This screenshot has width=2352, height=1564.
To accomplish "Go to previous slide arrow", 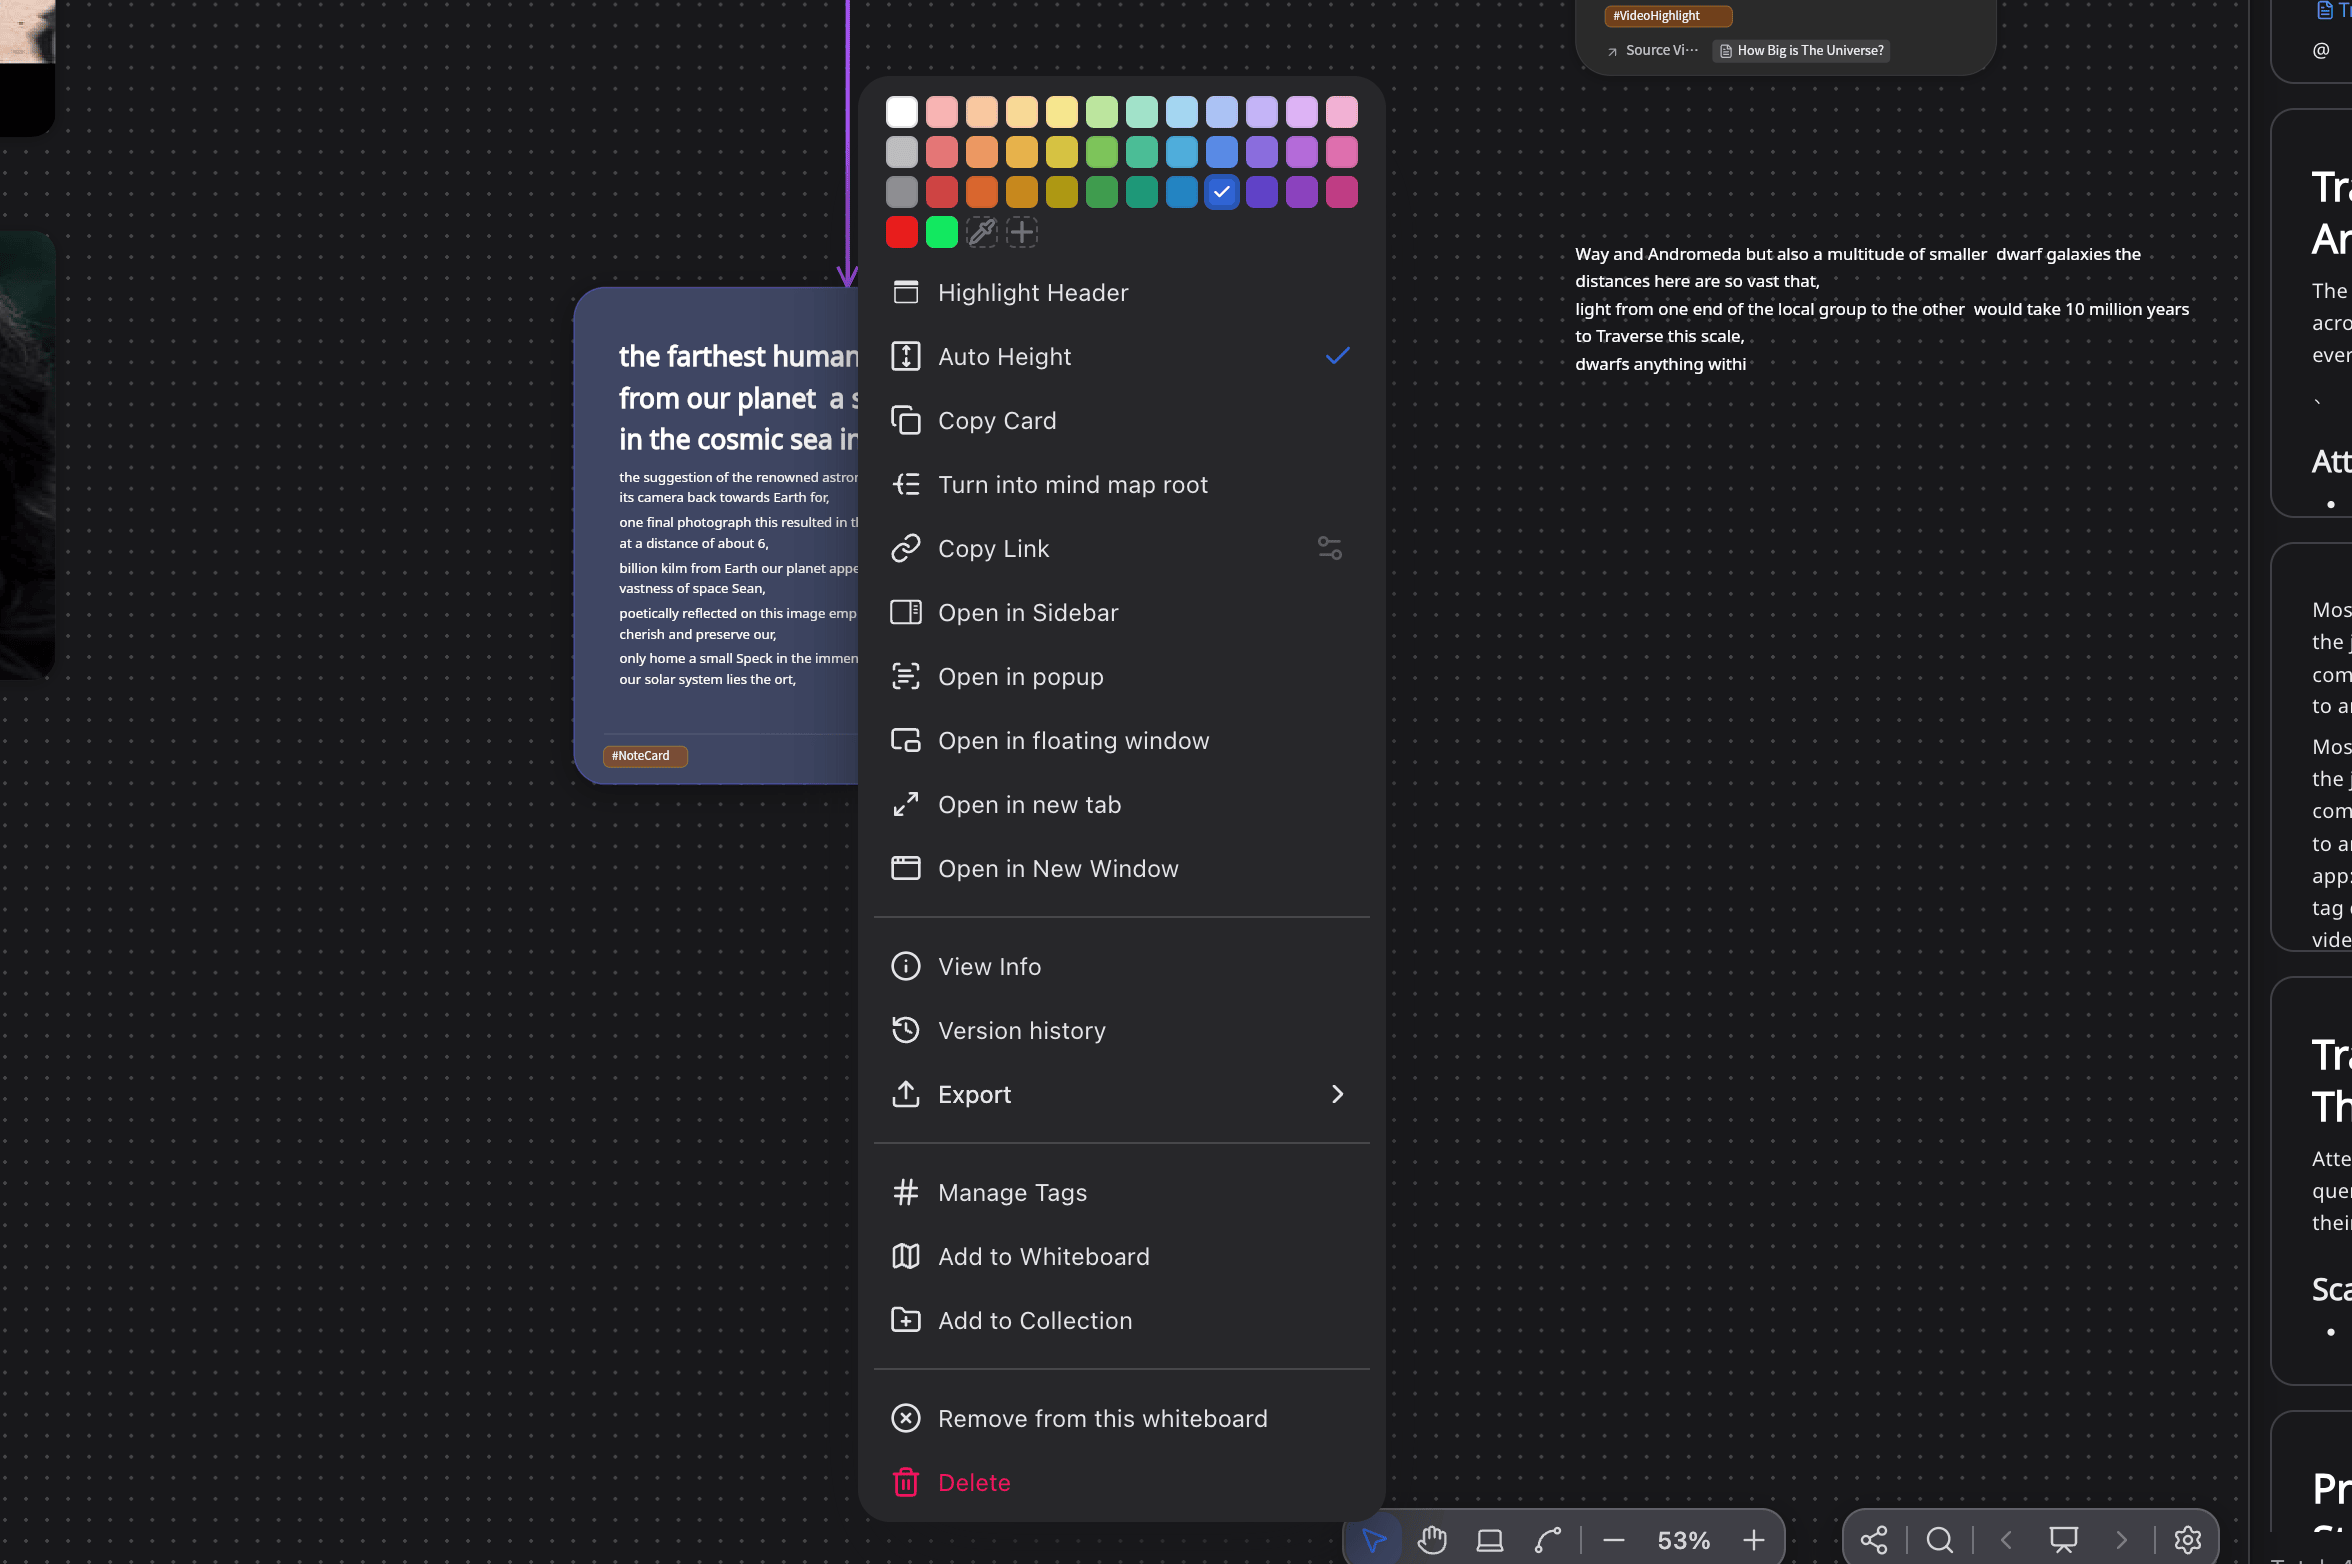I will [x=2006, y=1540].
